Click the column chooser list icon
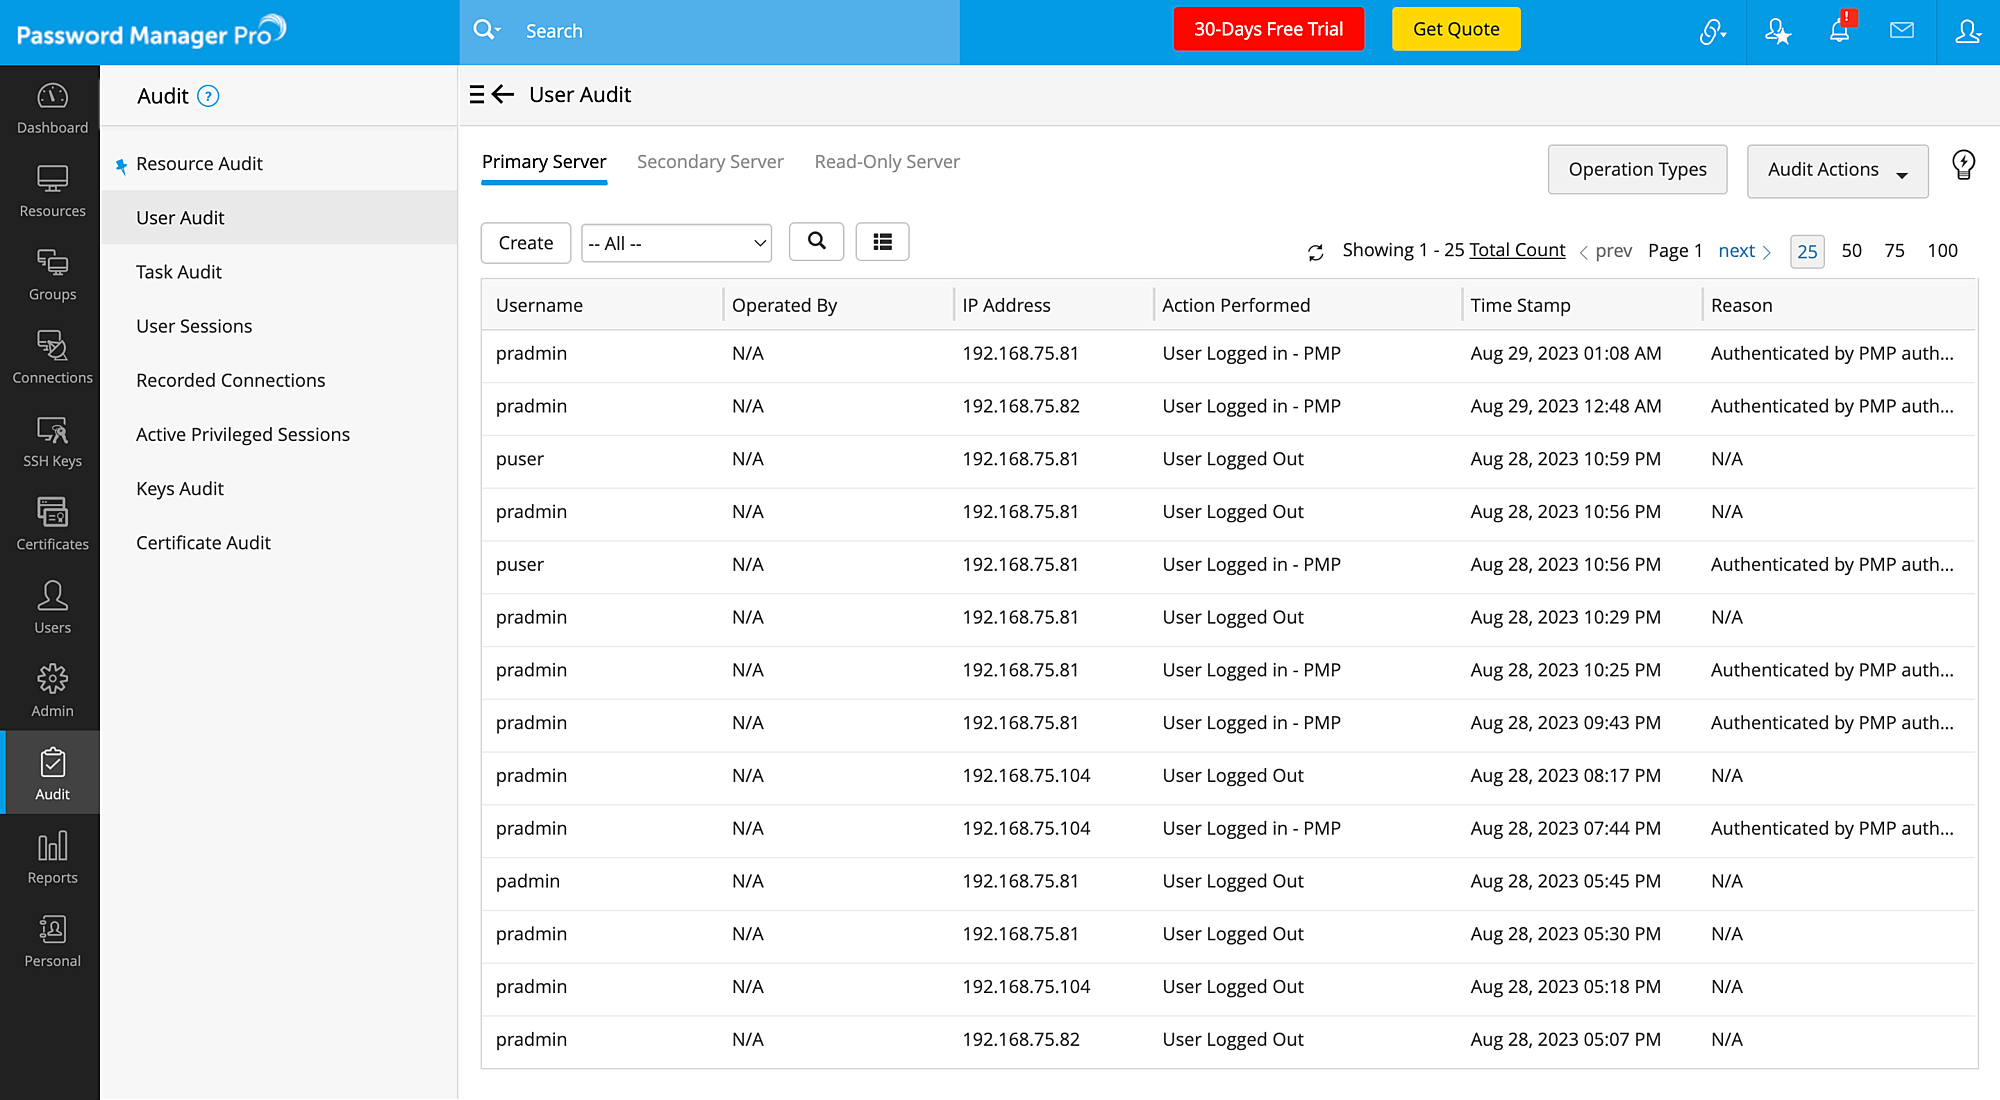The width and height of the screenshot is (2000, 1100). coord(882,242)
